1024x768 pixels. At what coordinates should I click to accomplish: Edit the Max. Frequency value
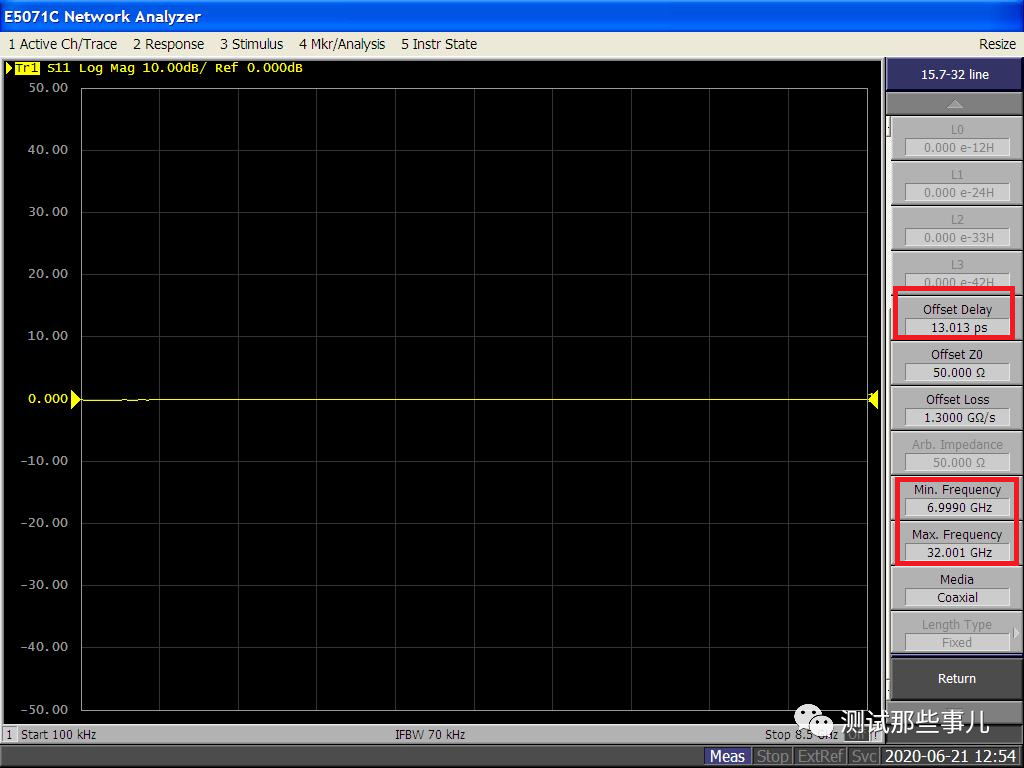957,552
